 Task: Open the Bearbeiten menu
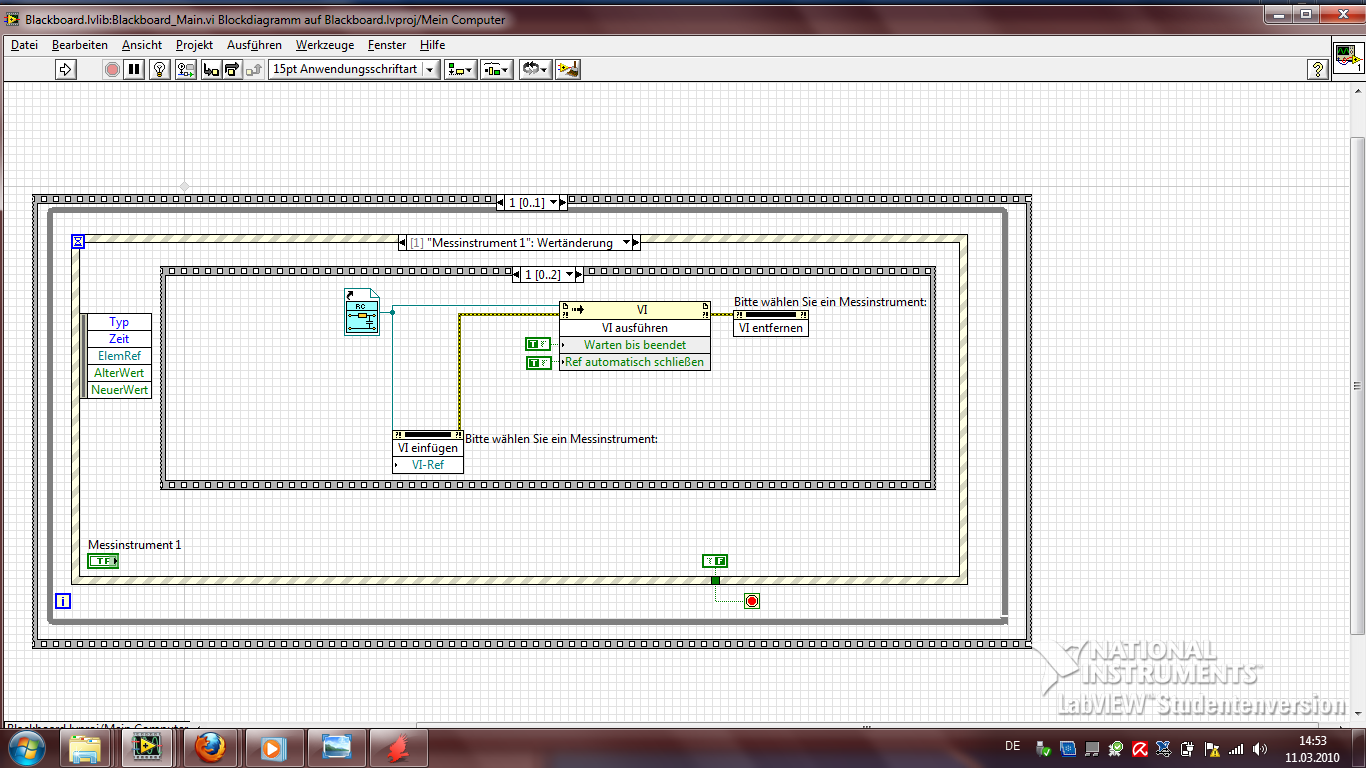click(x=80, y=45)
